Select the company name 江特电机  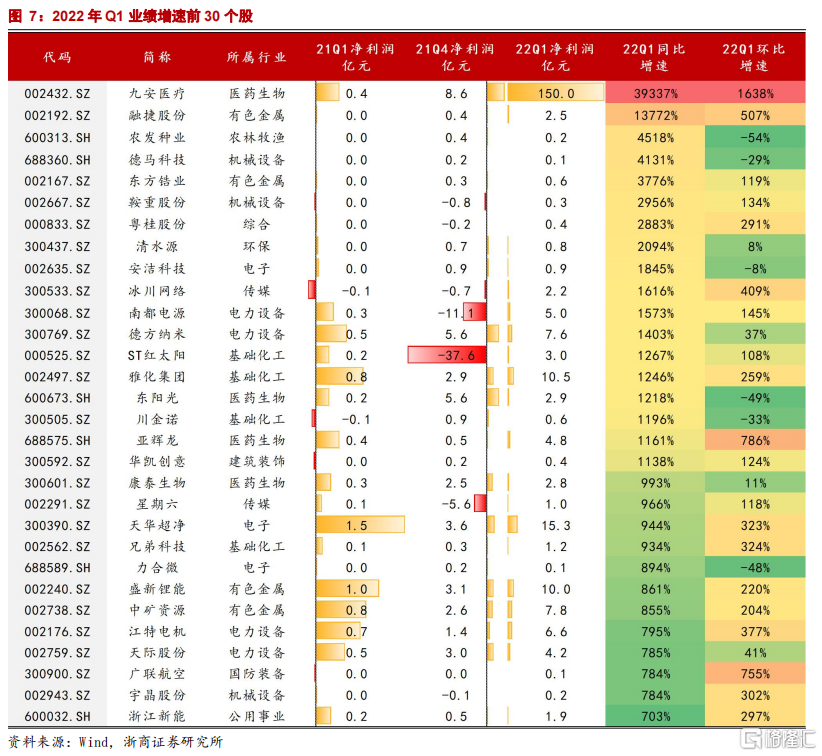click(157, 632)
